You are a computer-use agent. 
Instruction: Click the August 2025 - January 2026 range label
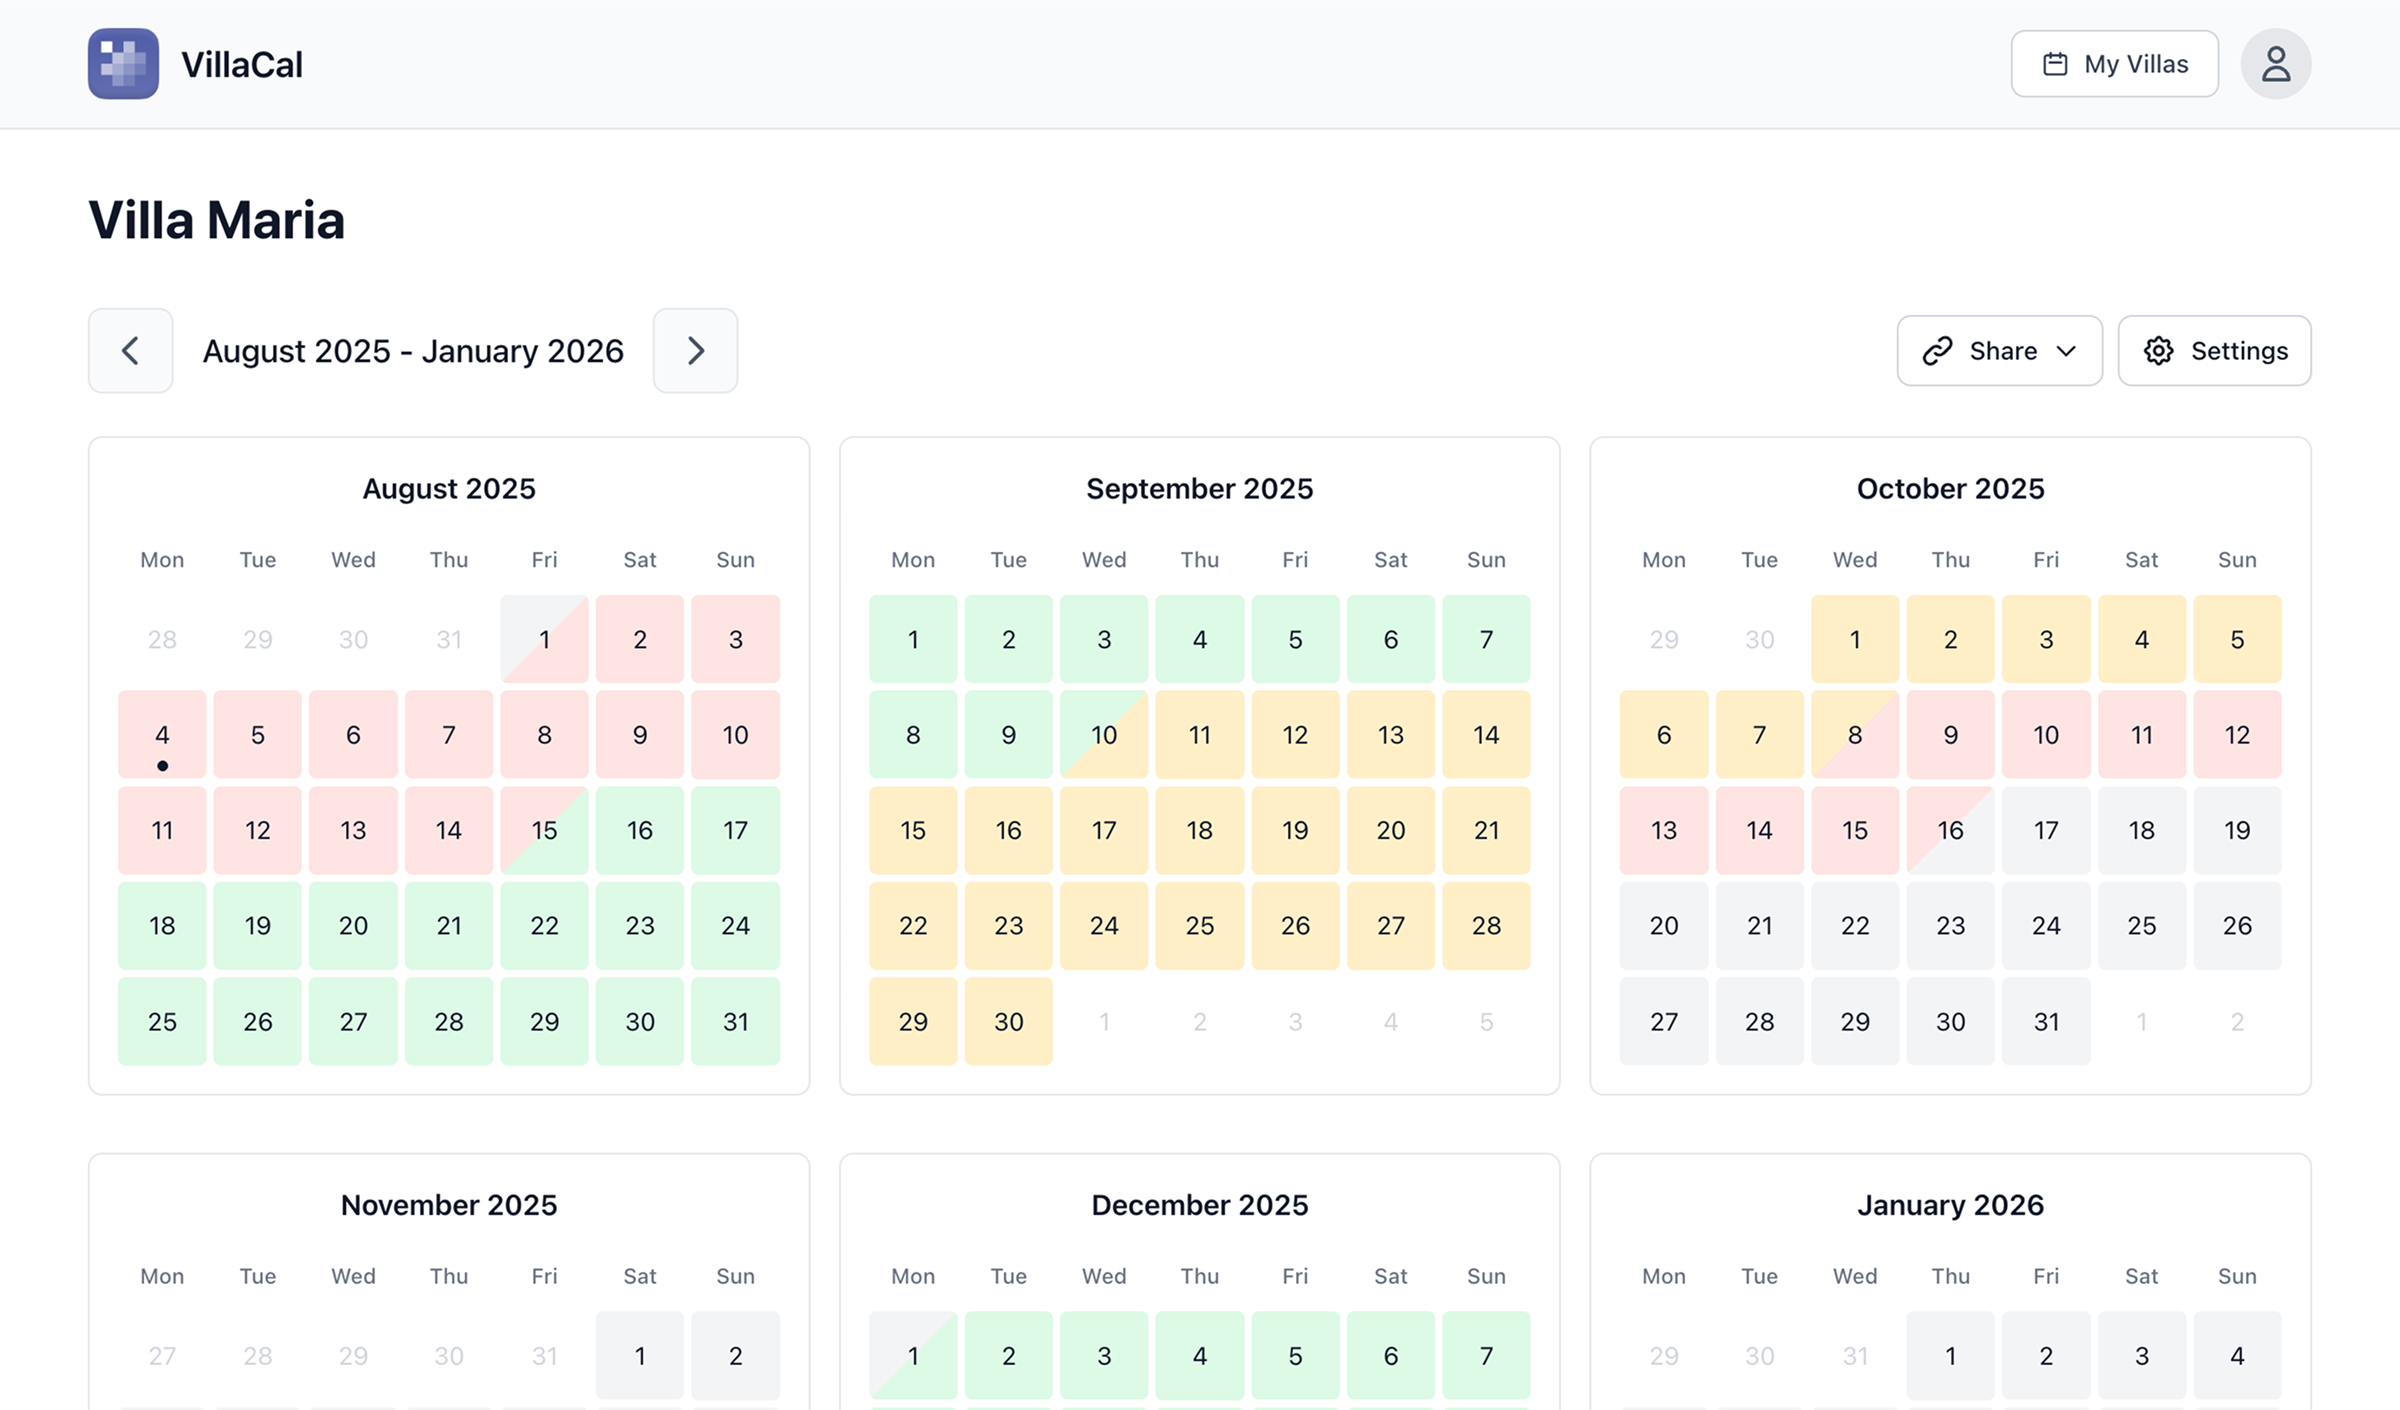pyautogui.click(x=413, y=351)
